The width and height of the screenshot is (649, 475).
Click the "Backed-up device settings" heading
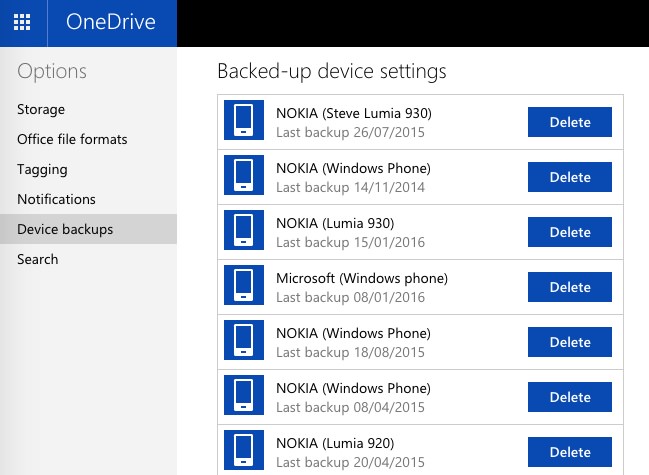click(332, 71)
